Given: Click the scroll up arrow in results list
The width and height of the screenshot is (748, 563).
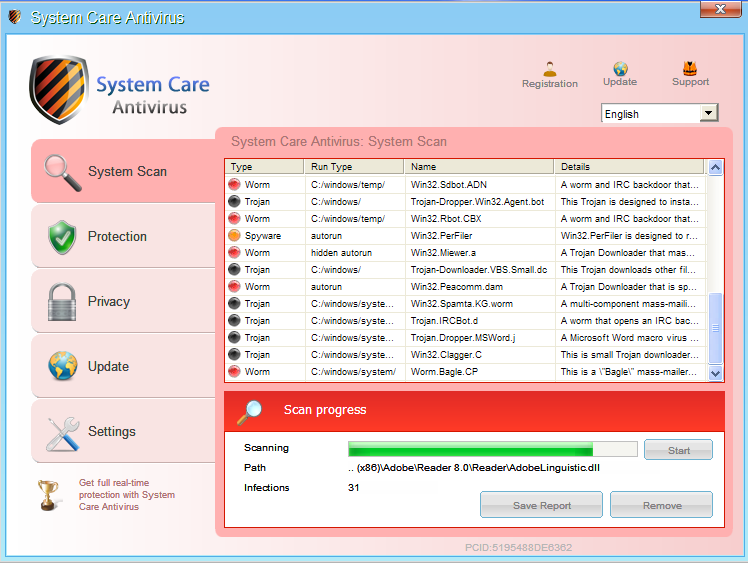Looking at the screenshot, I should point(714,168).
